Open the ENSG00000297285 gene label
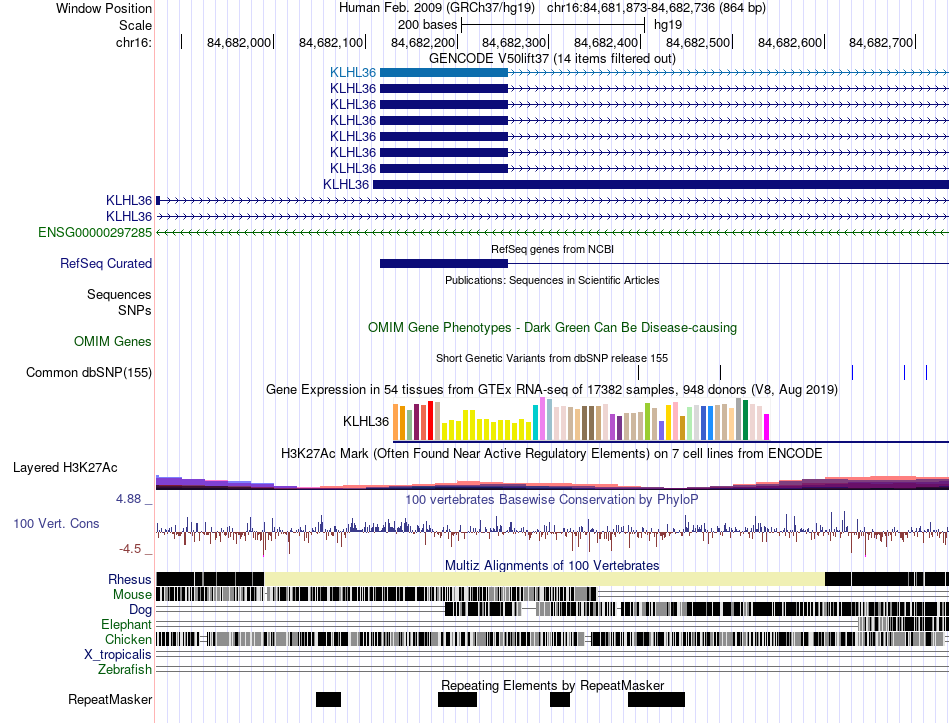Image resolution: width=950 pixels, height=723 pixels. click(x=95, y=233)
